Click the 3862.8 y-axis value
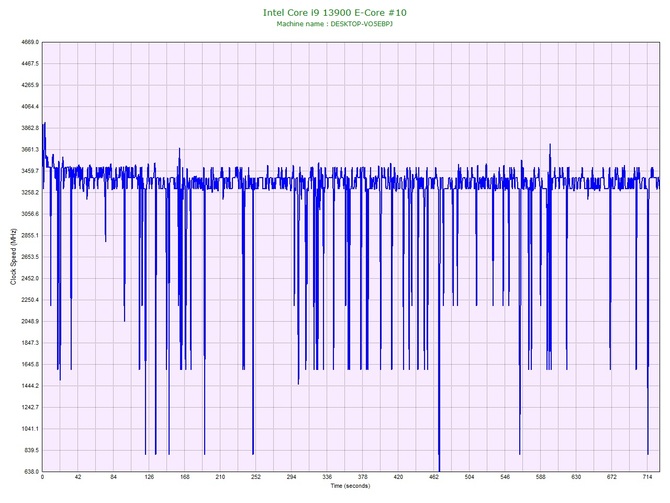Screen dimensions: 670x503 [30, 128]
